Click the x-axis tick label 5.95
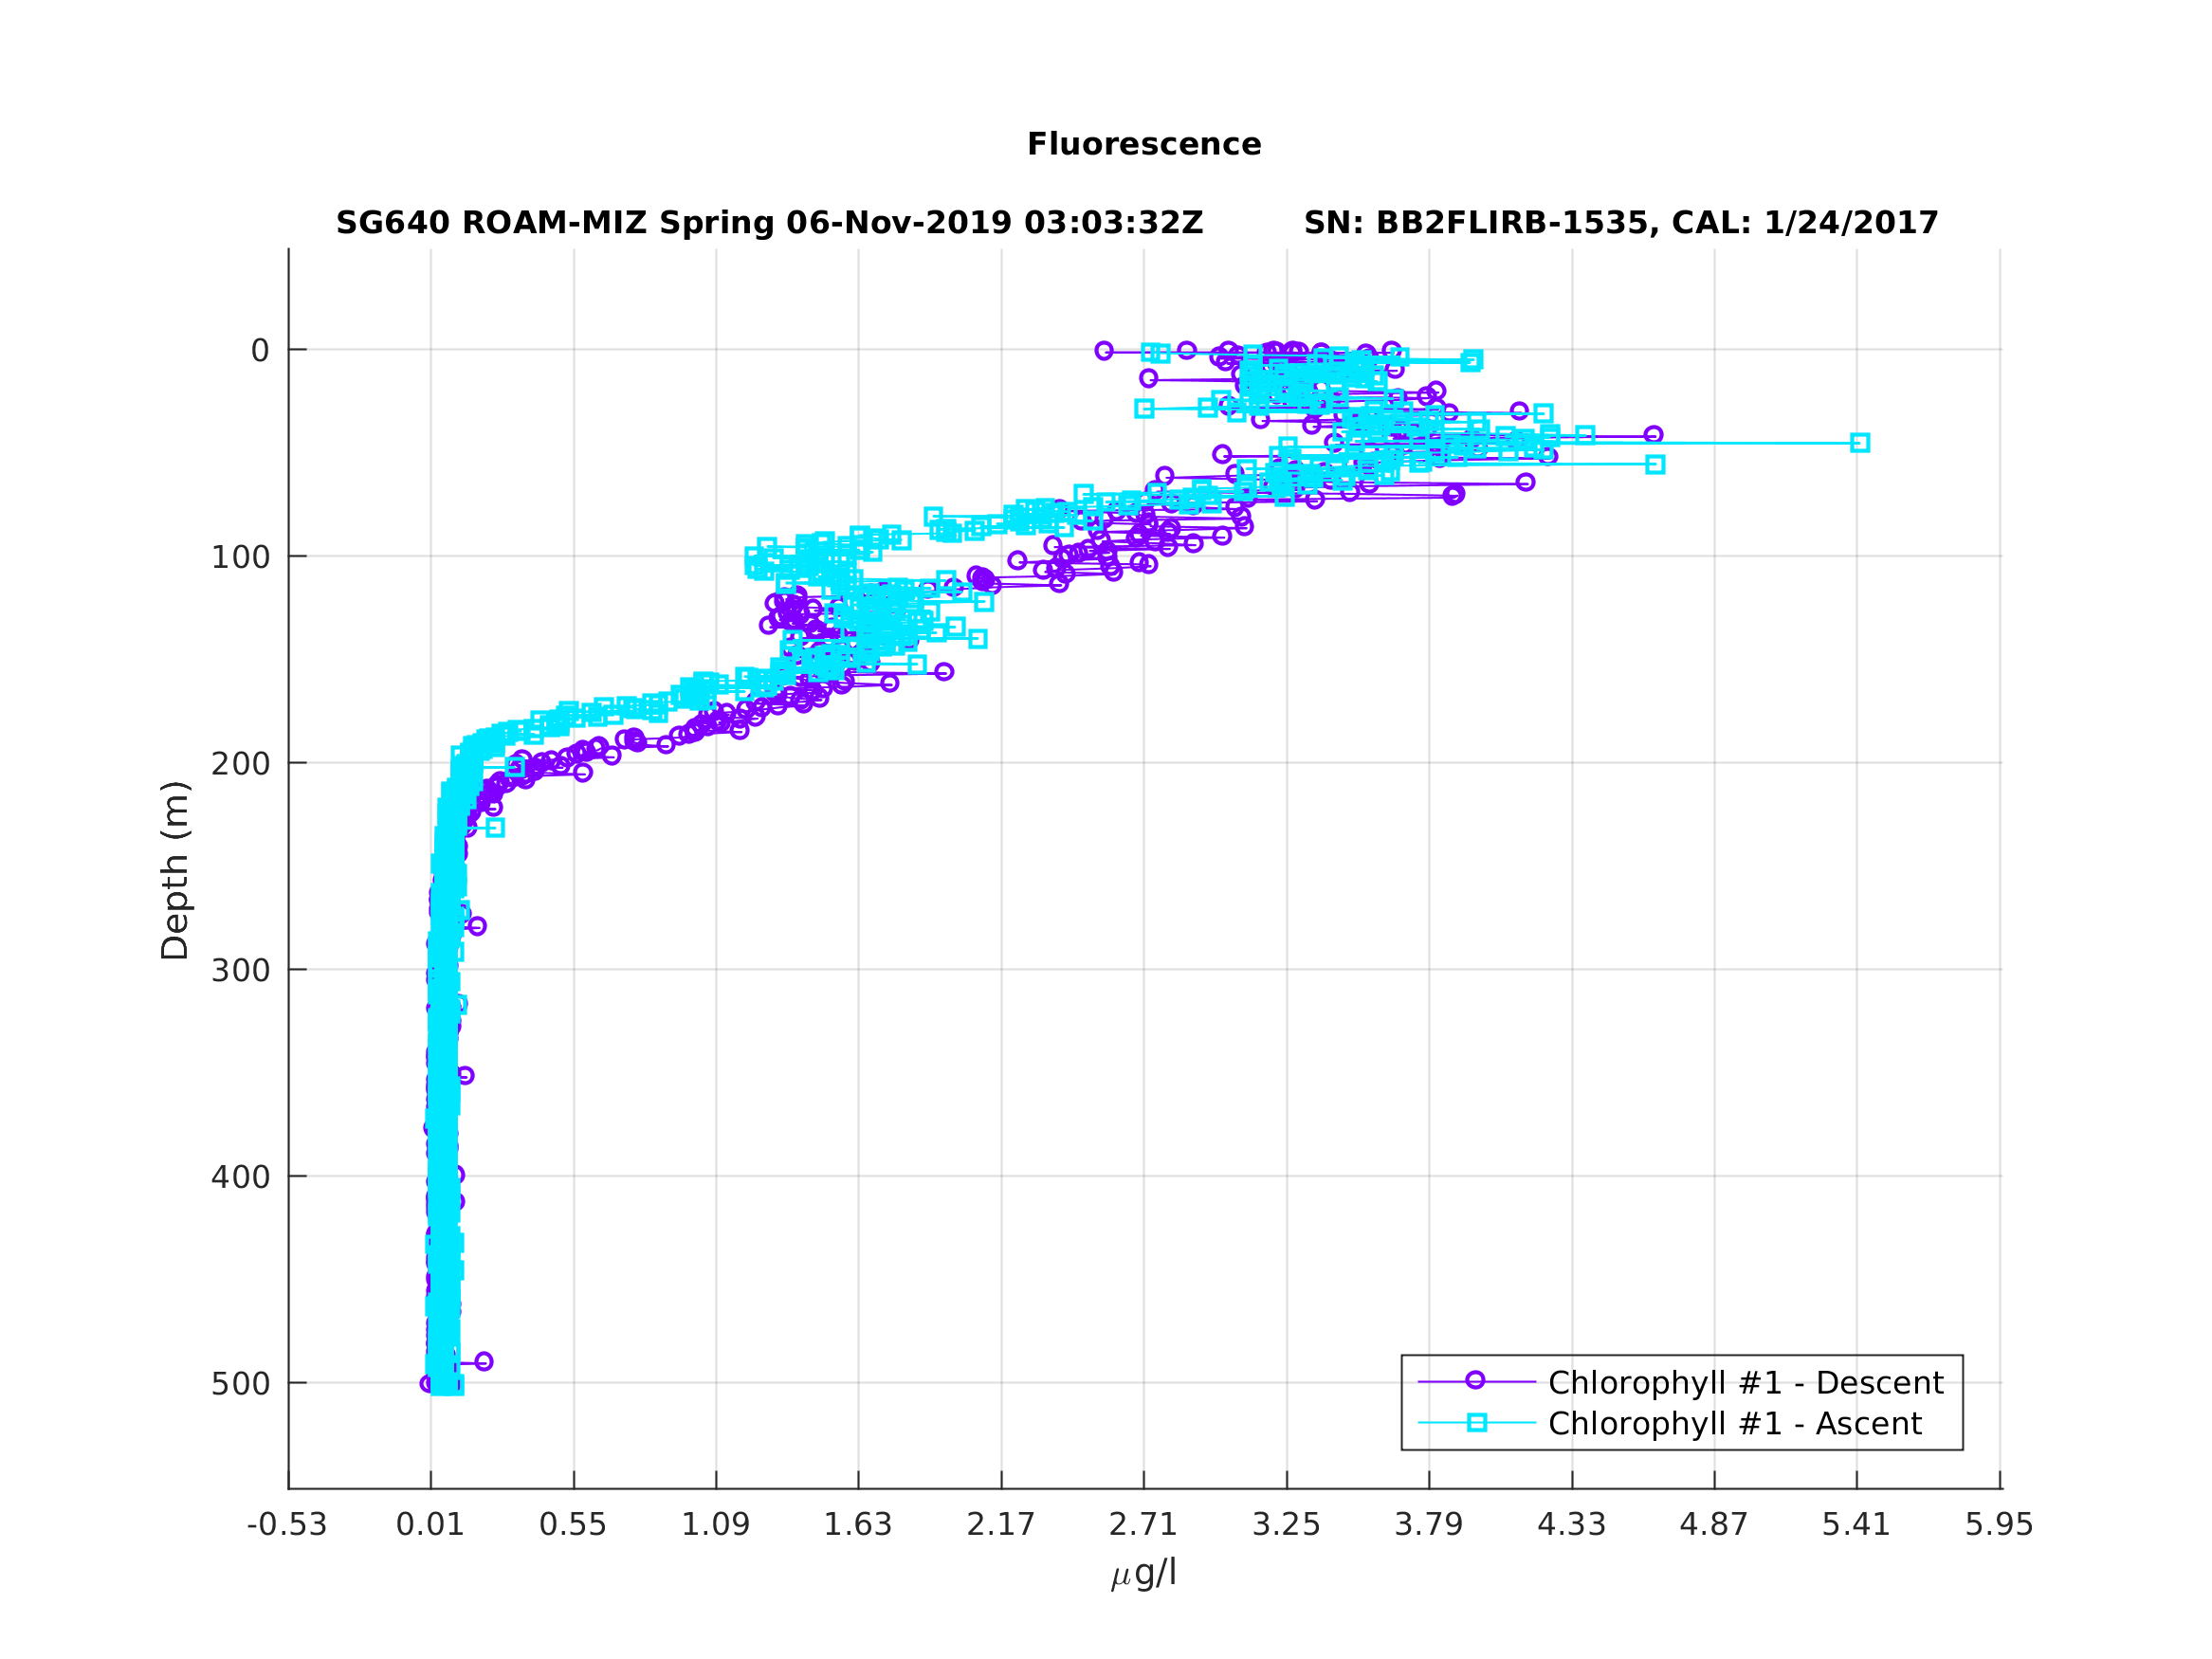The height and width of the screenshot is (1659, 2212). pos(2000,1525)
